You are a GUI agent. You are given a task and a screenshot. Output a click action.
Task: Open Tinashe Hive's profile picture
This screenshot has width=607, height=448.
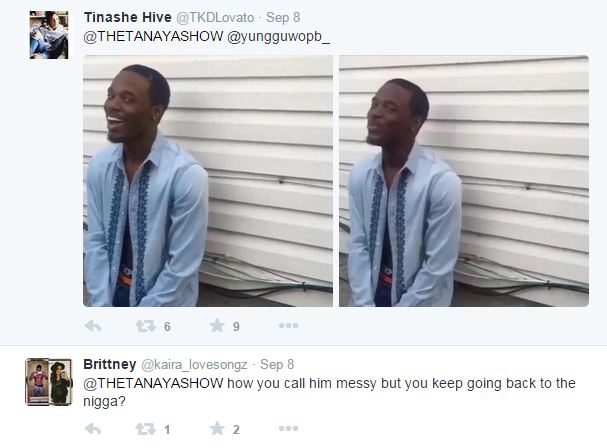[x=49, y=35]
